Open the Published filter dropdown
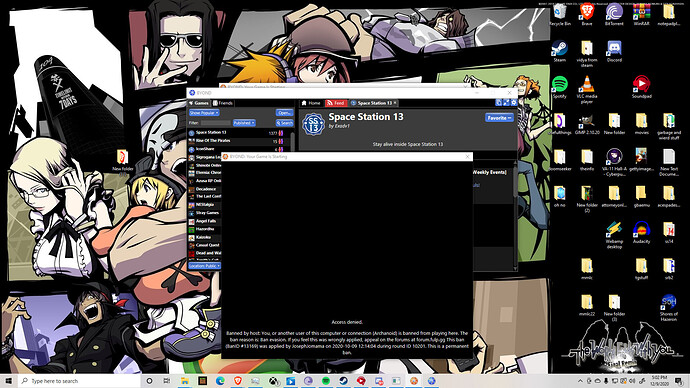 244,123
